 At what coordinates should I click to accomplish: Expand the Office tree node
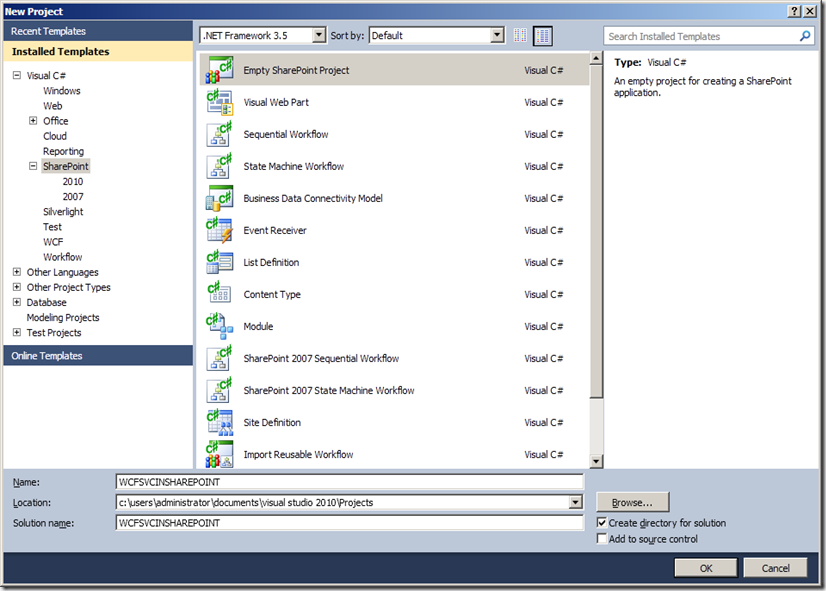pyautogui.click(x=33, y=121)
